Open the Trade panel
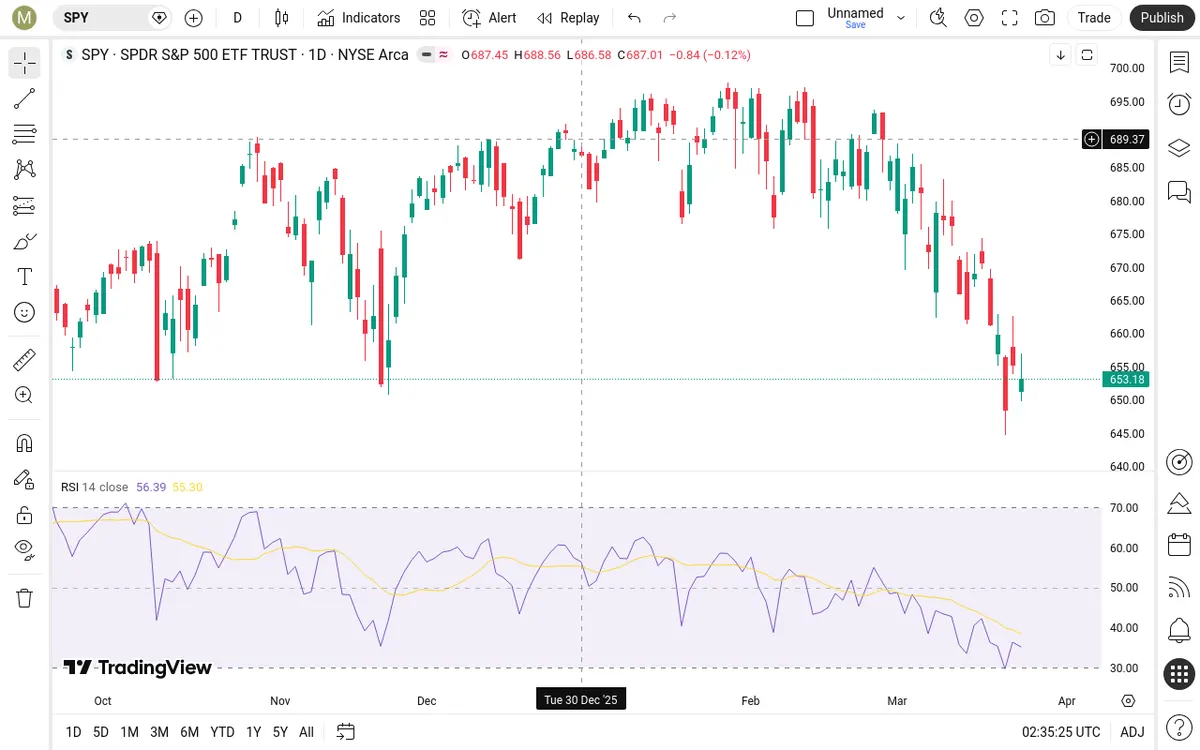The width and height of the screenshot is (1200, 750). [x=1094, y=17]
